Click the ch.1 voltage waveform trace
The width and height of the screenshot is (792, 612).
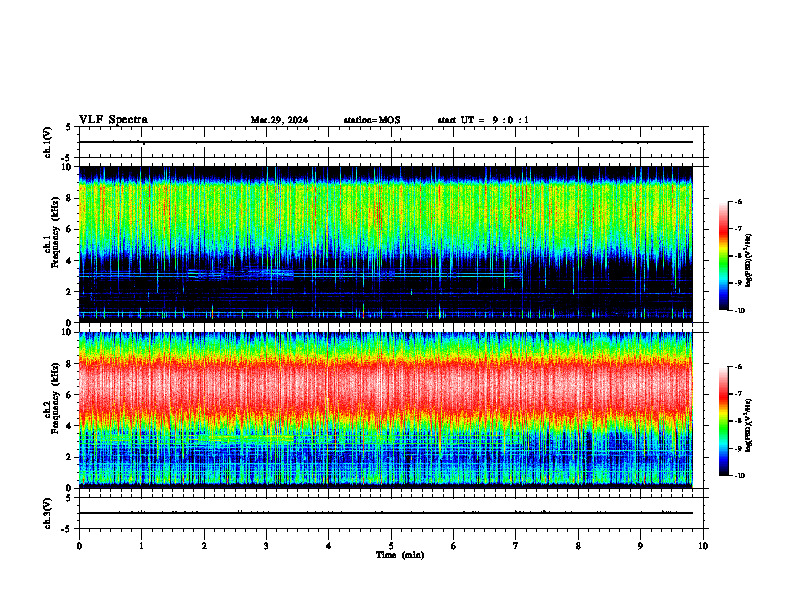click(385, 142)
